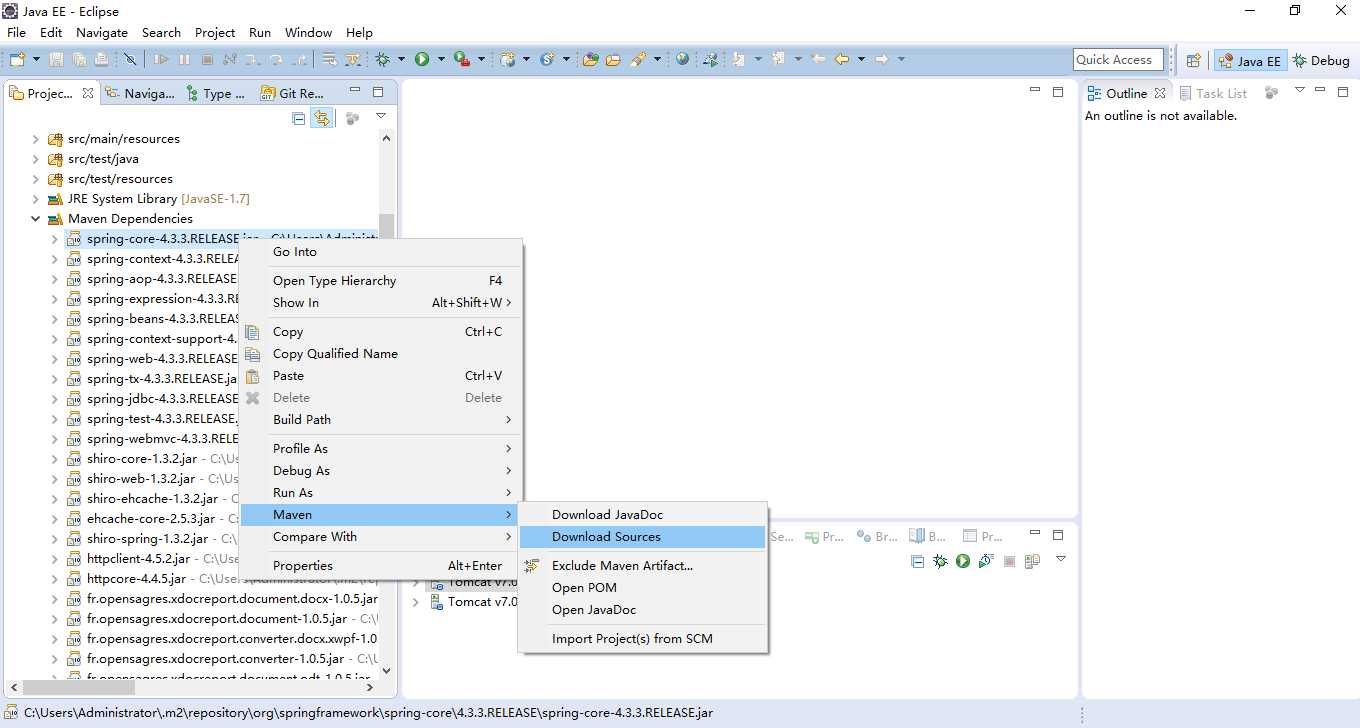Choose Open Type Hierarchy menu entry

tap(380, 281)
